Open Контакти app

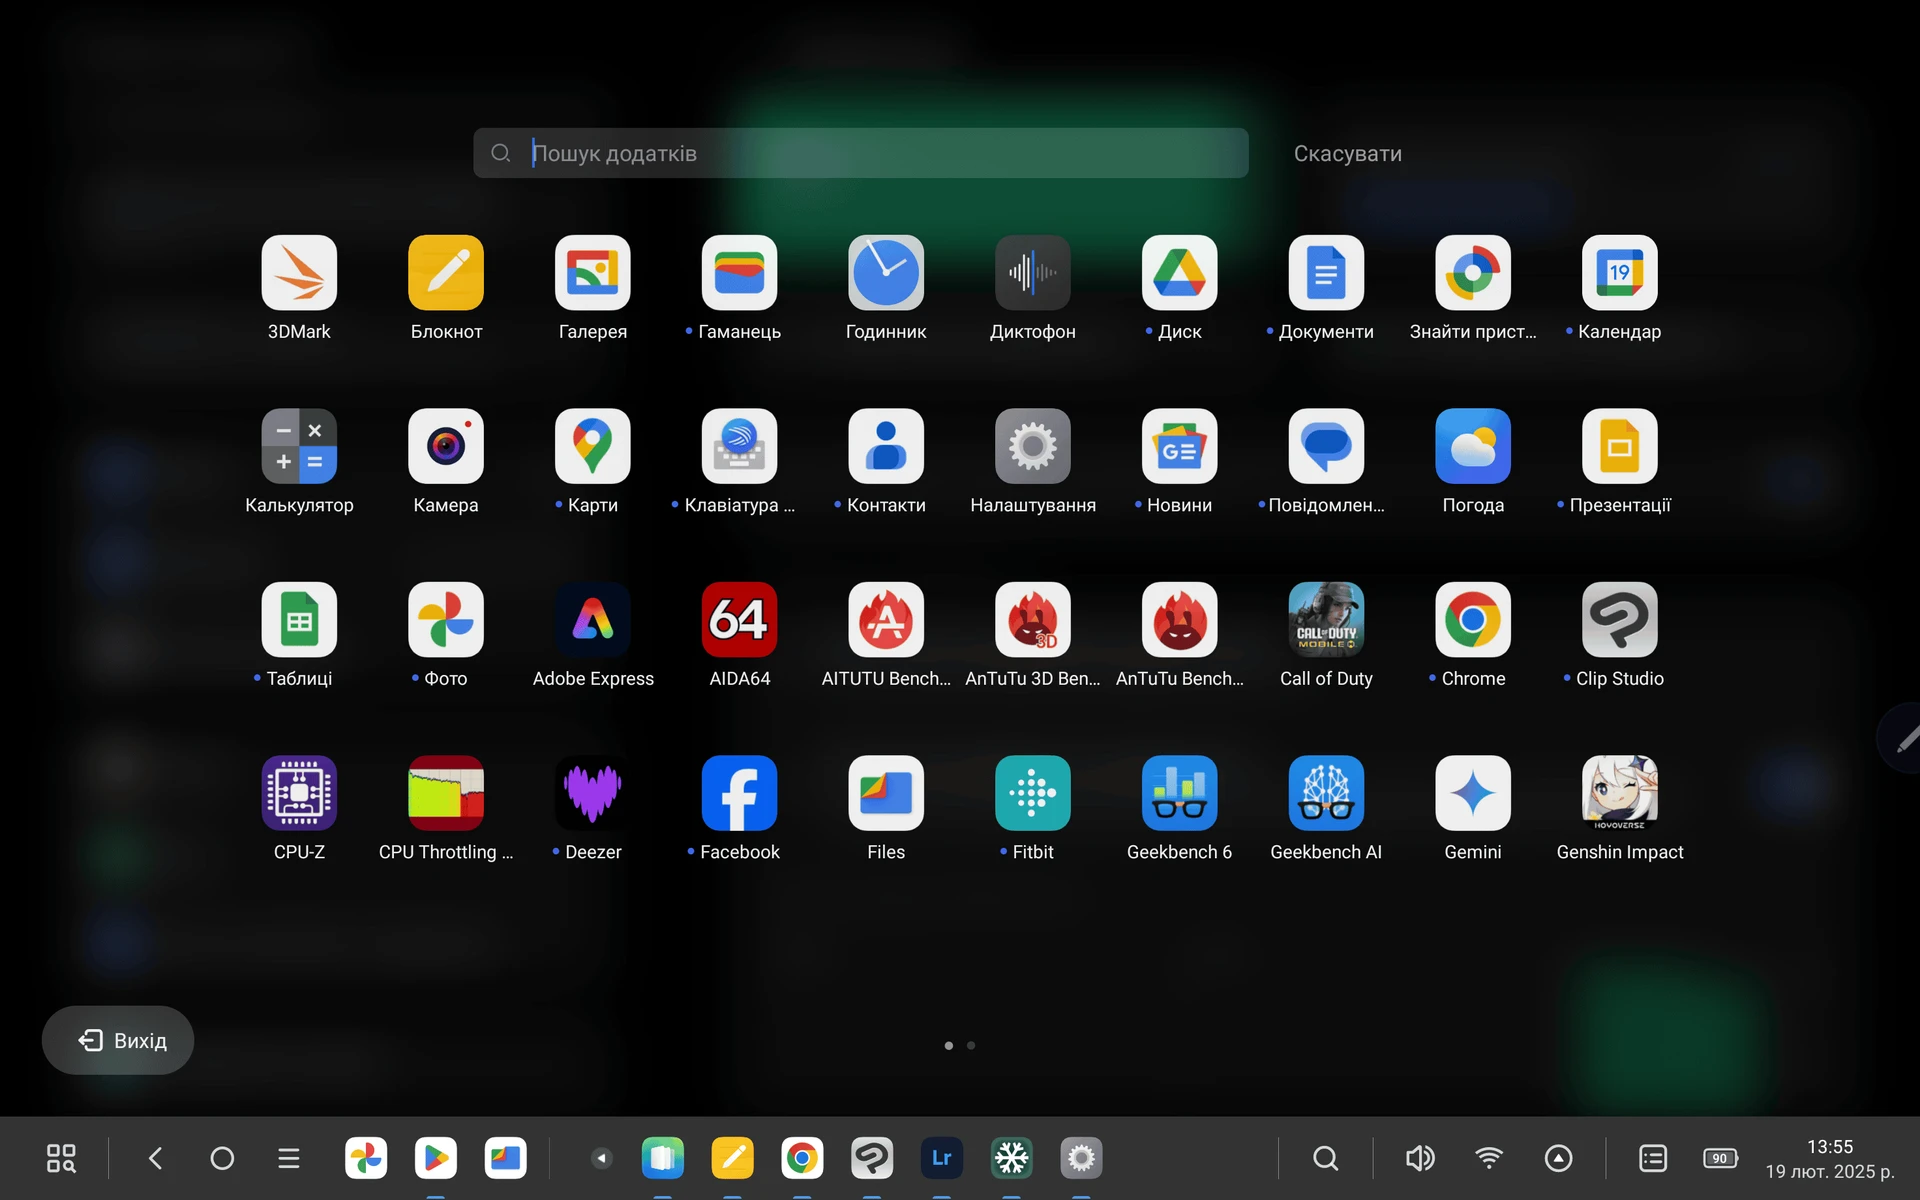pyautogui.click(x=886, y=446)
